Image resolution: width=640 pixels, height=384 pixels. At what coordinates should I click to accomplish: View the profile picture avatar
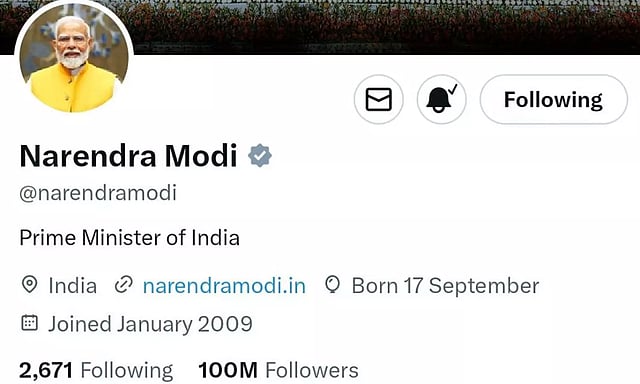point(74,59)
